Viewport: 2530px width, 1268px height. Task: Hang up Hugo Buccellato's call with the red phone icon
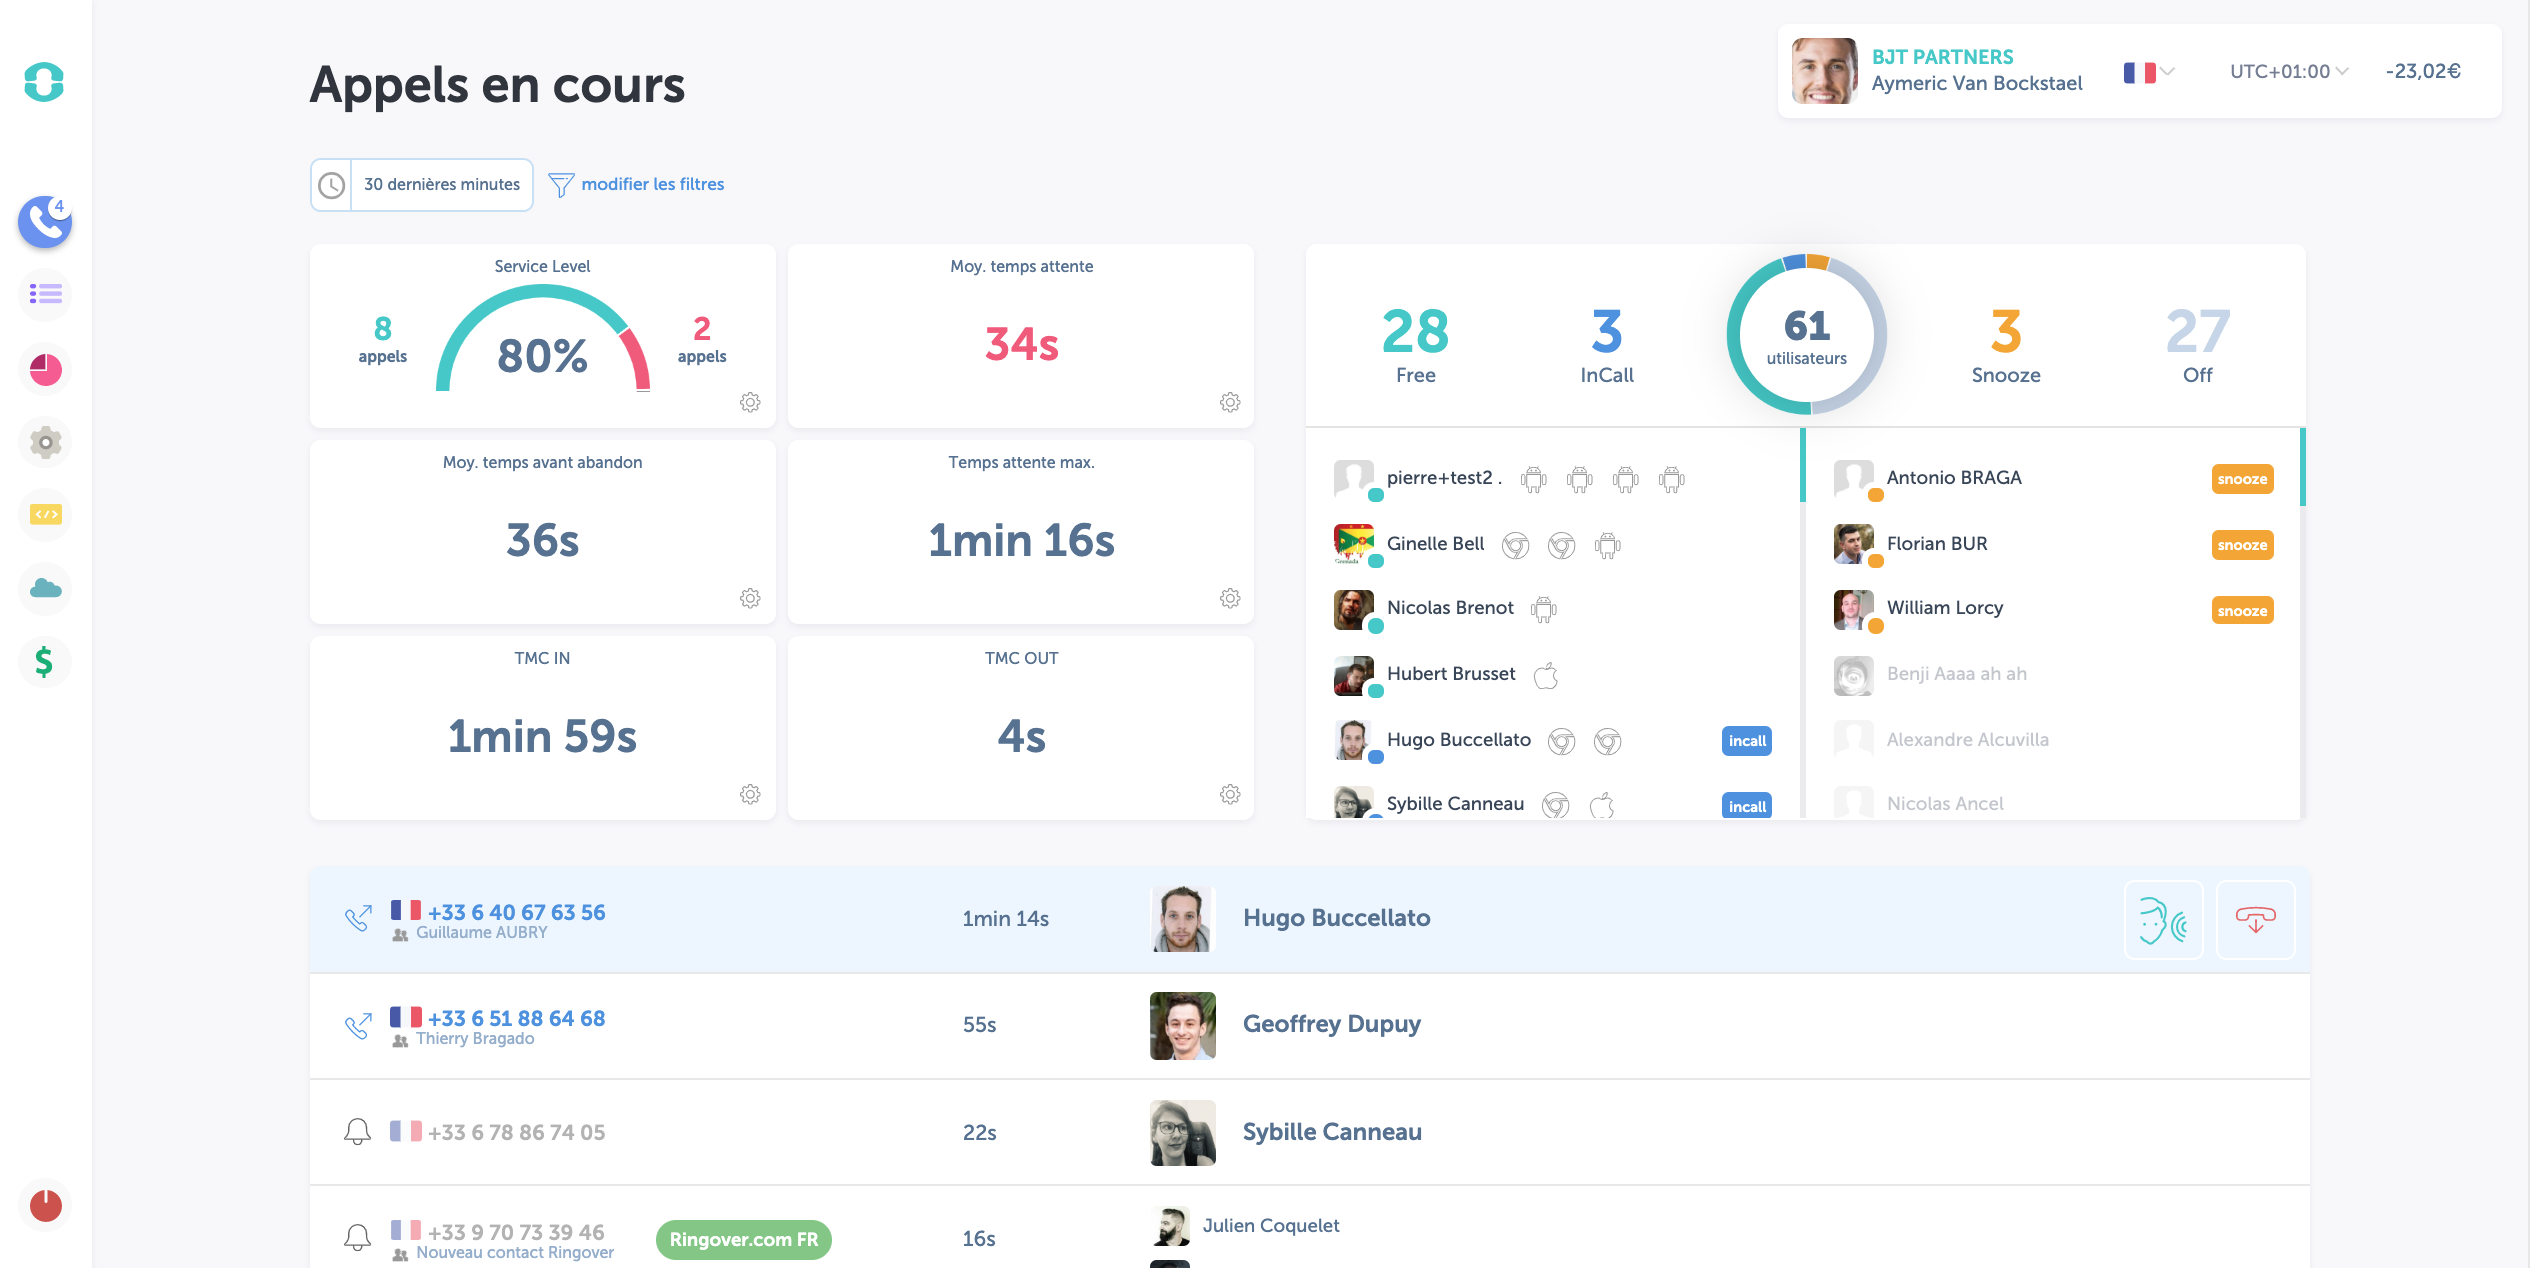click(x=2255, y=920)
